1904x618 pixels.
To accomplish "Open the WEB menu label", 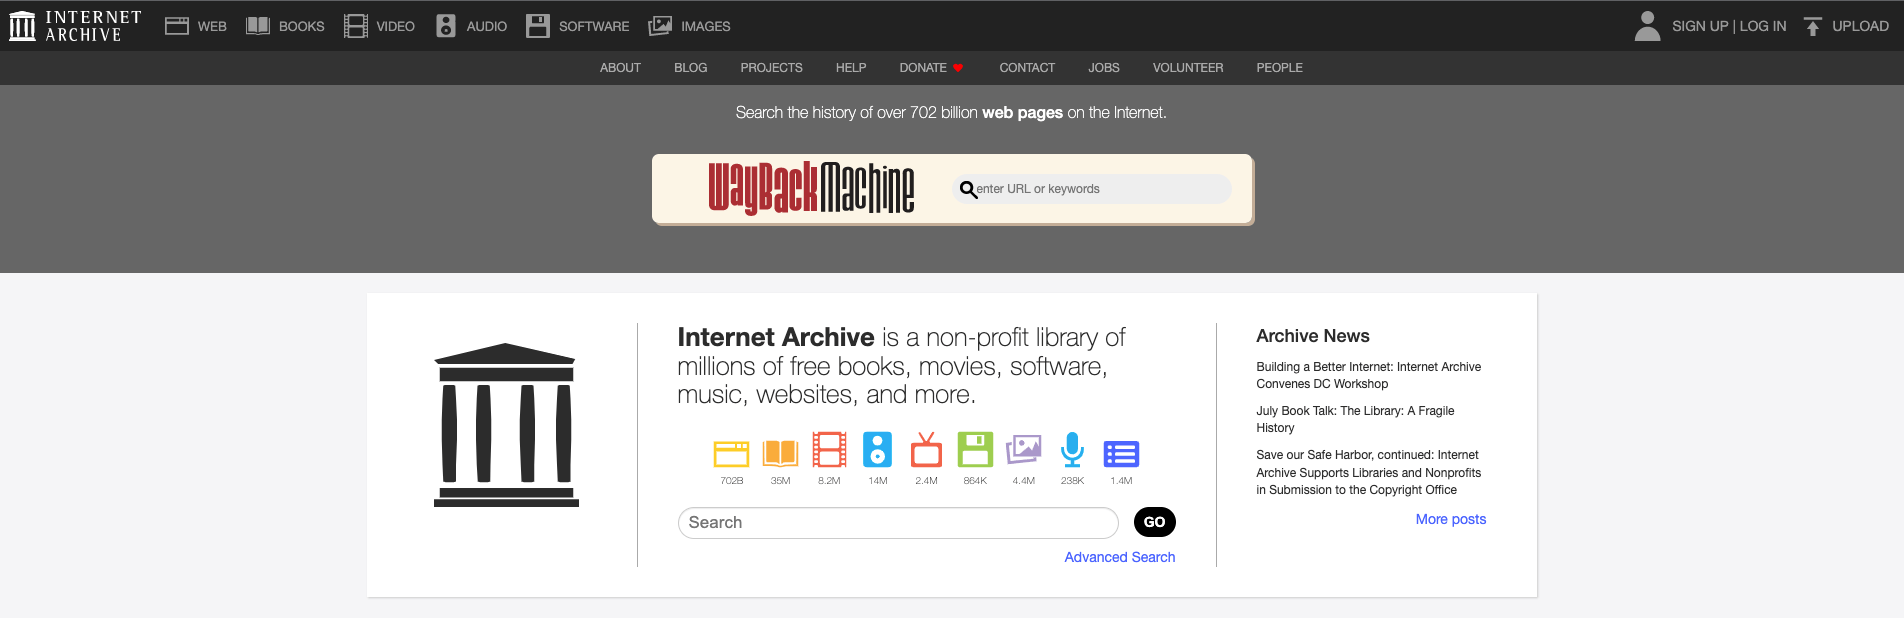I will point(212,26).
